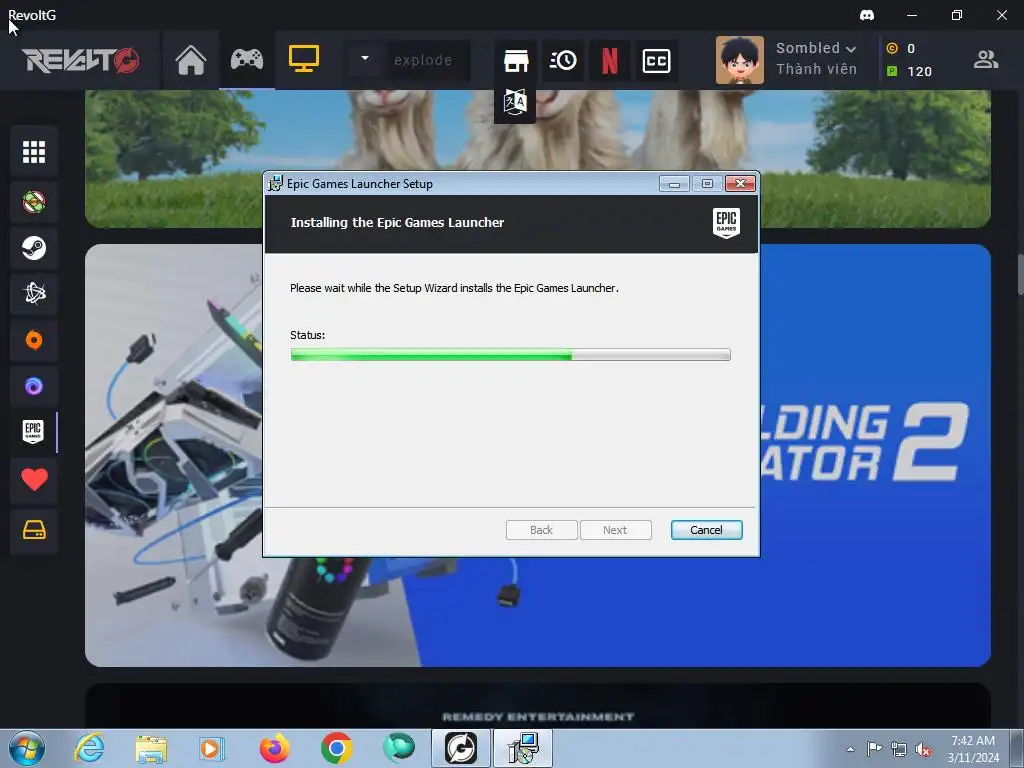Image resolution: width=1024 pixels, height=768 pixels.
Task: Open the Remedy Entertainment banner
Action: tap(537, 706)
